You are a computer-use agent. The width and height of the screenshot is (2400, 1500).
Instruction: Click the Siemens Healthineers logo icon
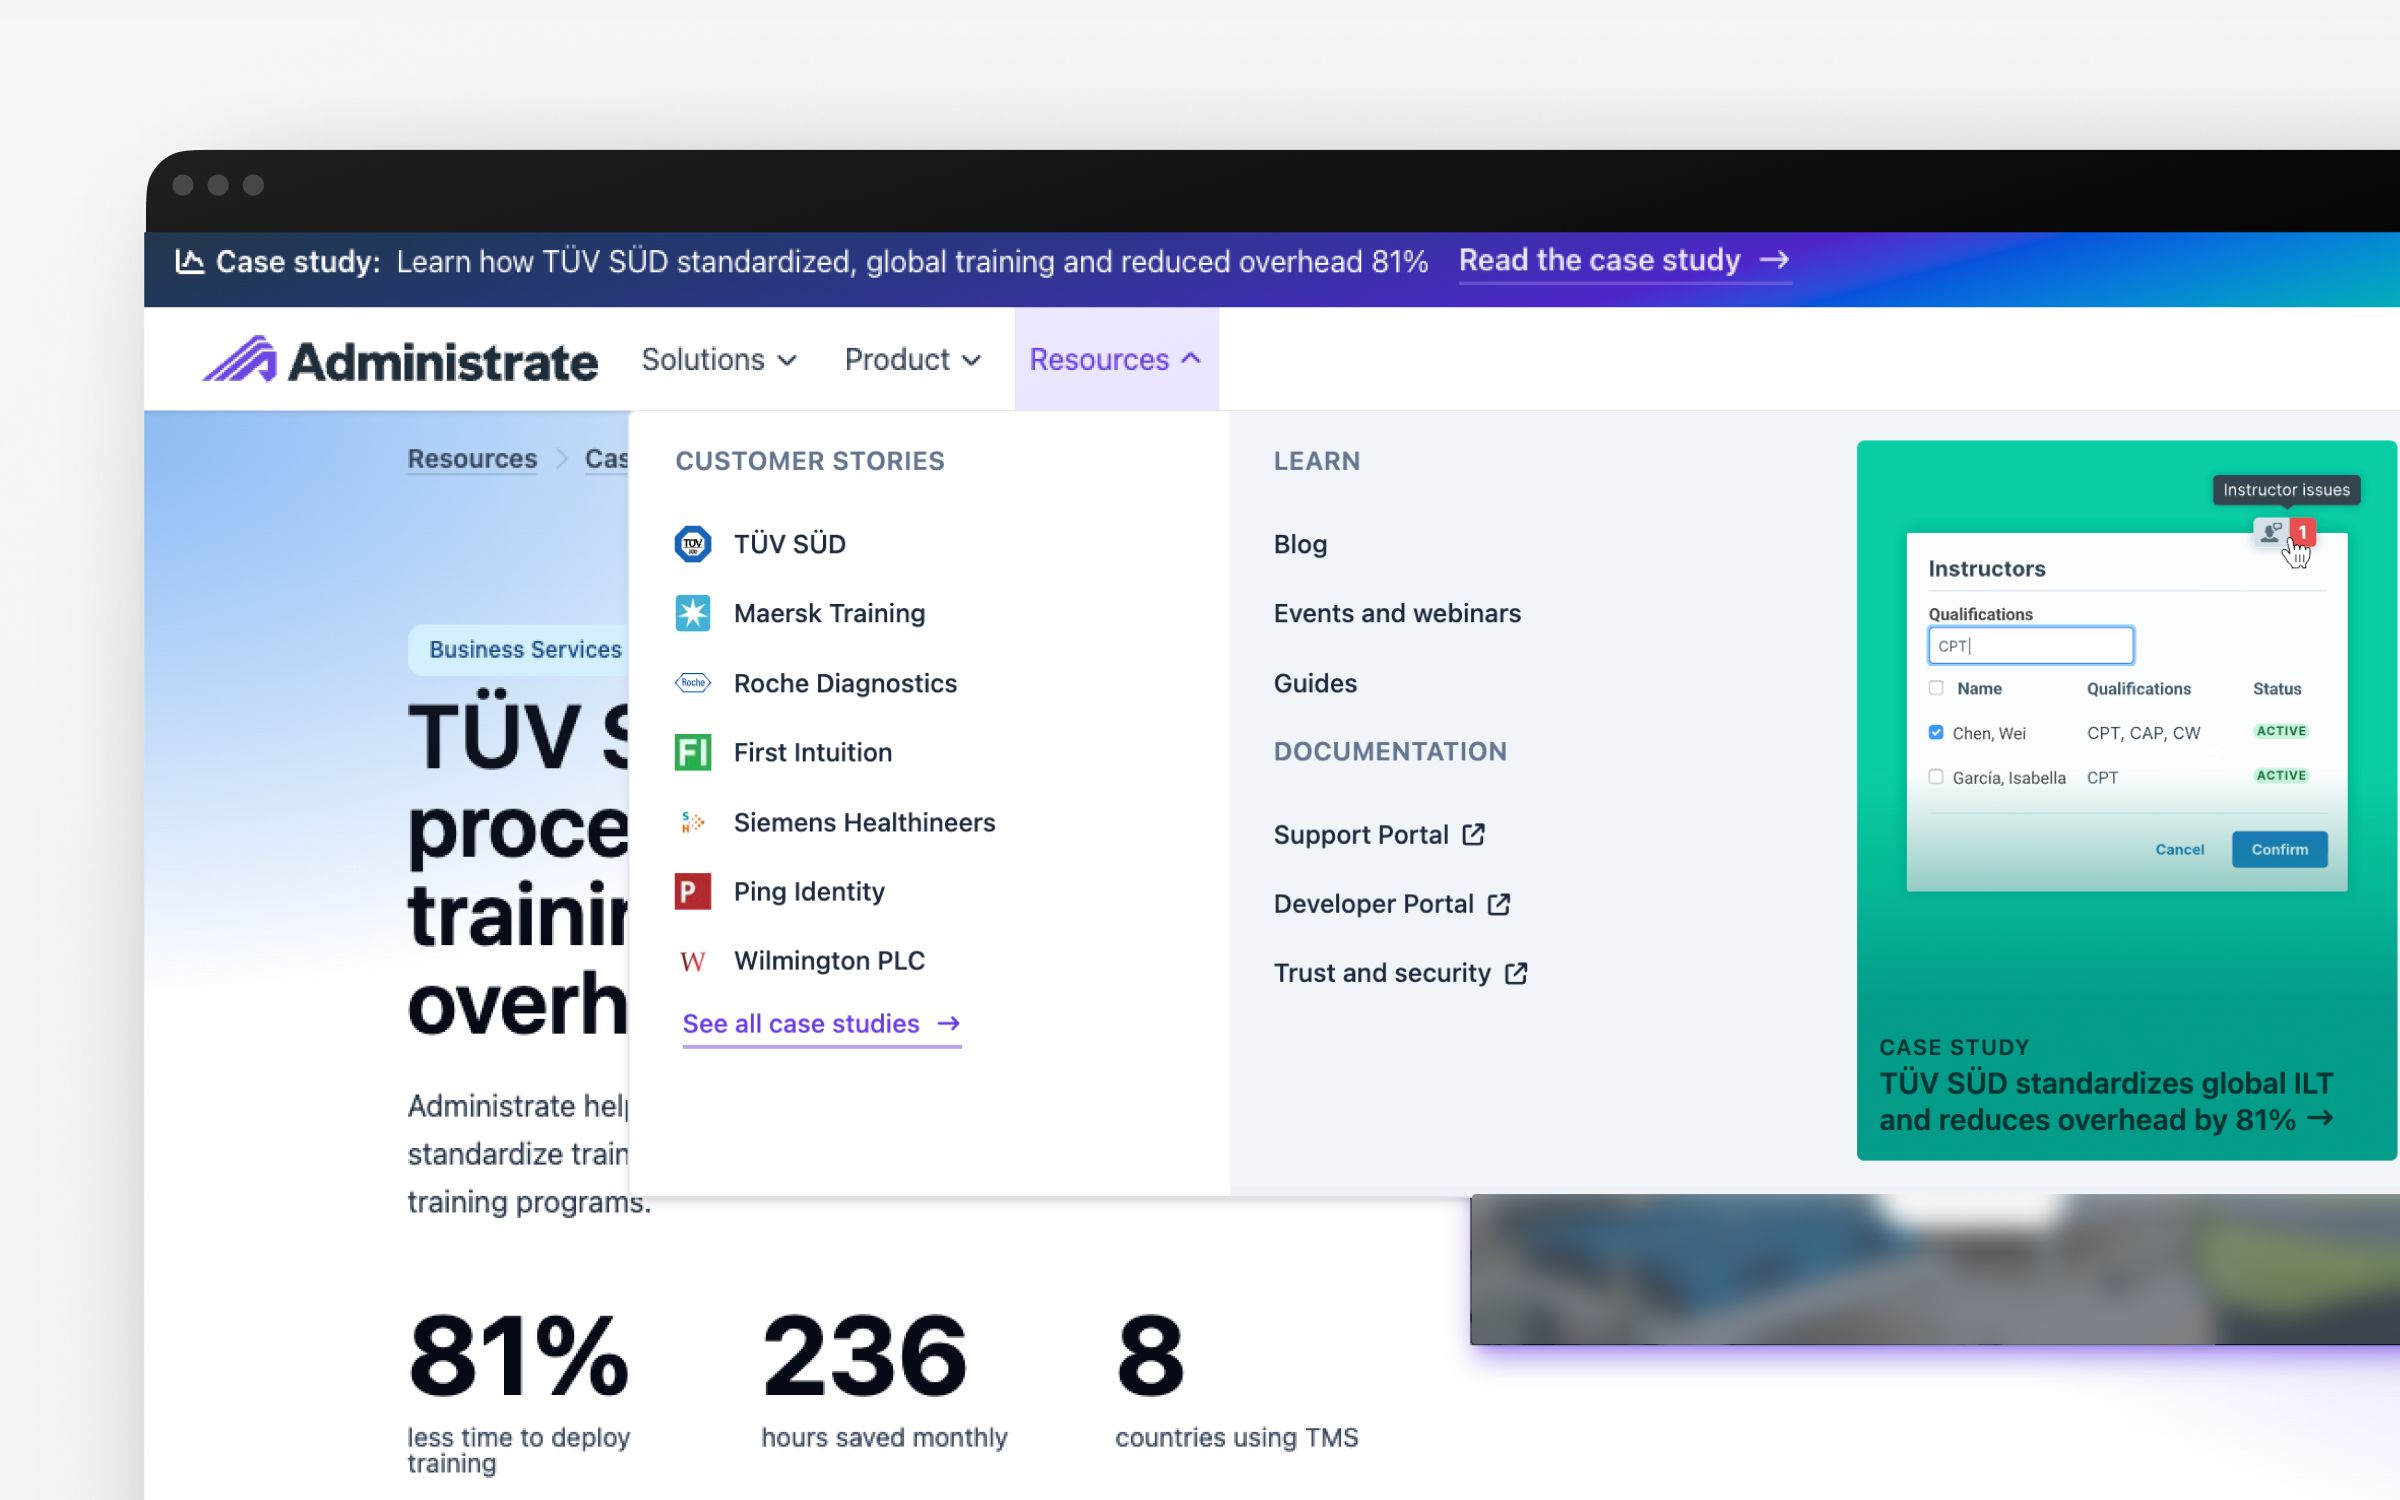[692, 822]
